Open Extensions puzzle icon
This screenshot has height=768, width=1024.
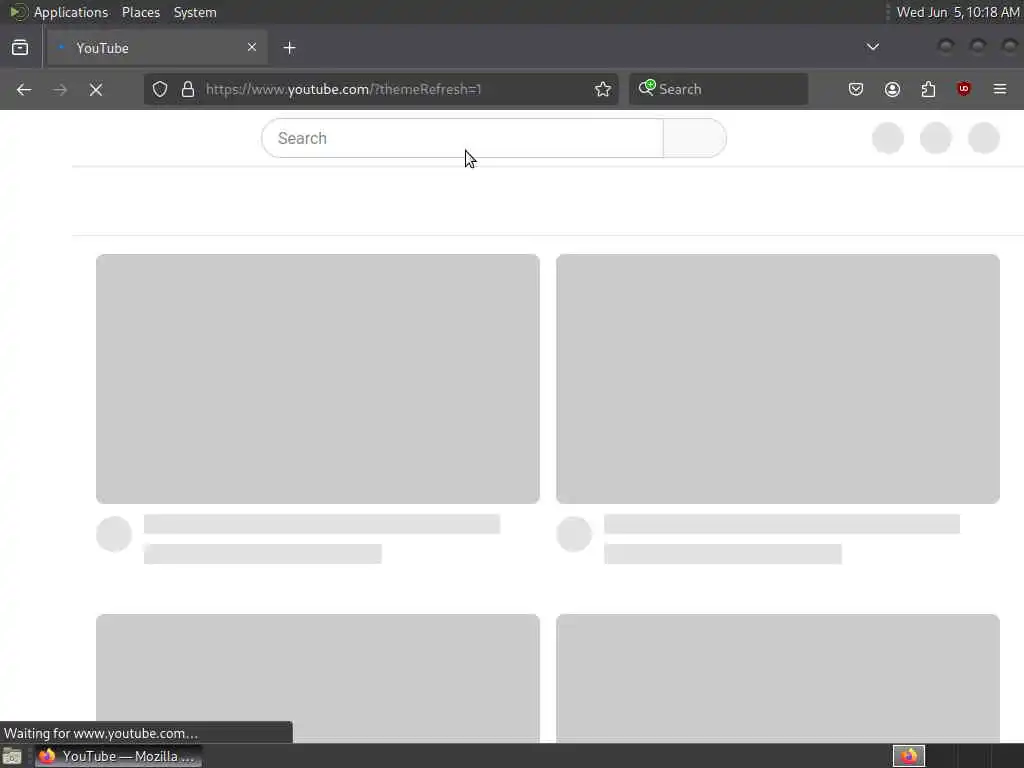pyautogui.click(x=928, y=89)
